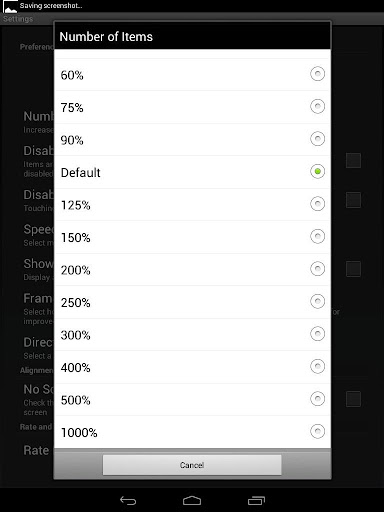384x512 pixels.
Task: Select the 250% option
Action: click(x=192, y=302)
